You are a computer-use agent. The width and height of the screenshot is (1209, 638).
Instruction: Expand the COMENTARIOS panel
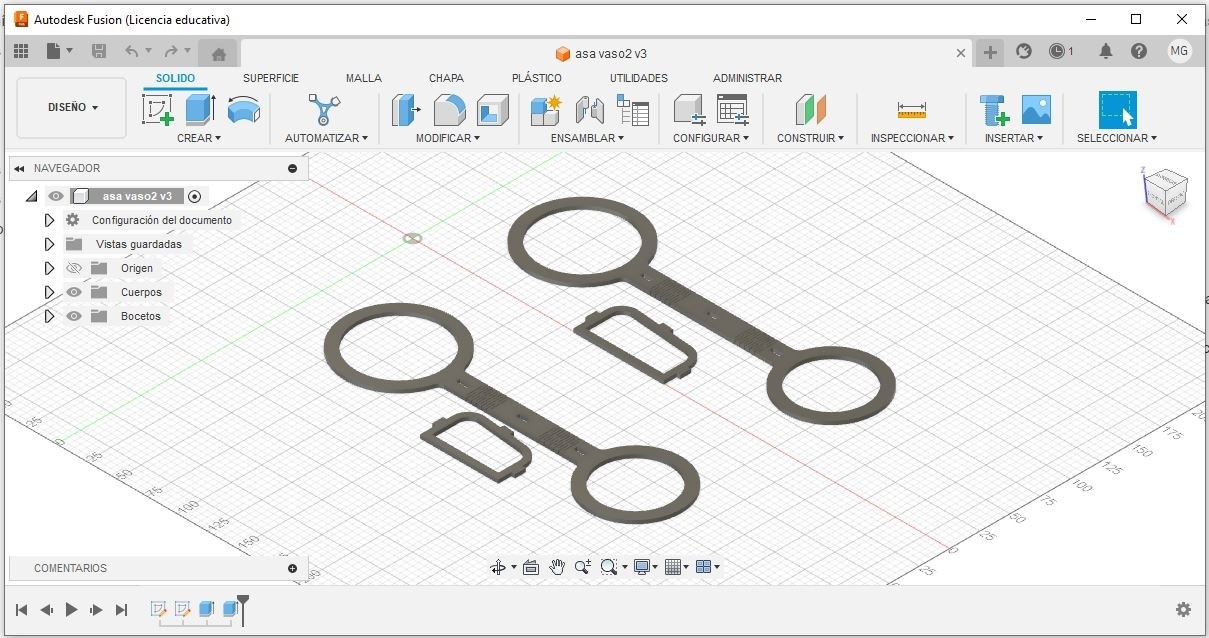tap(293, 568)
